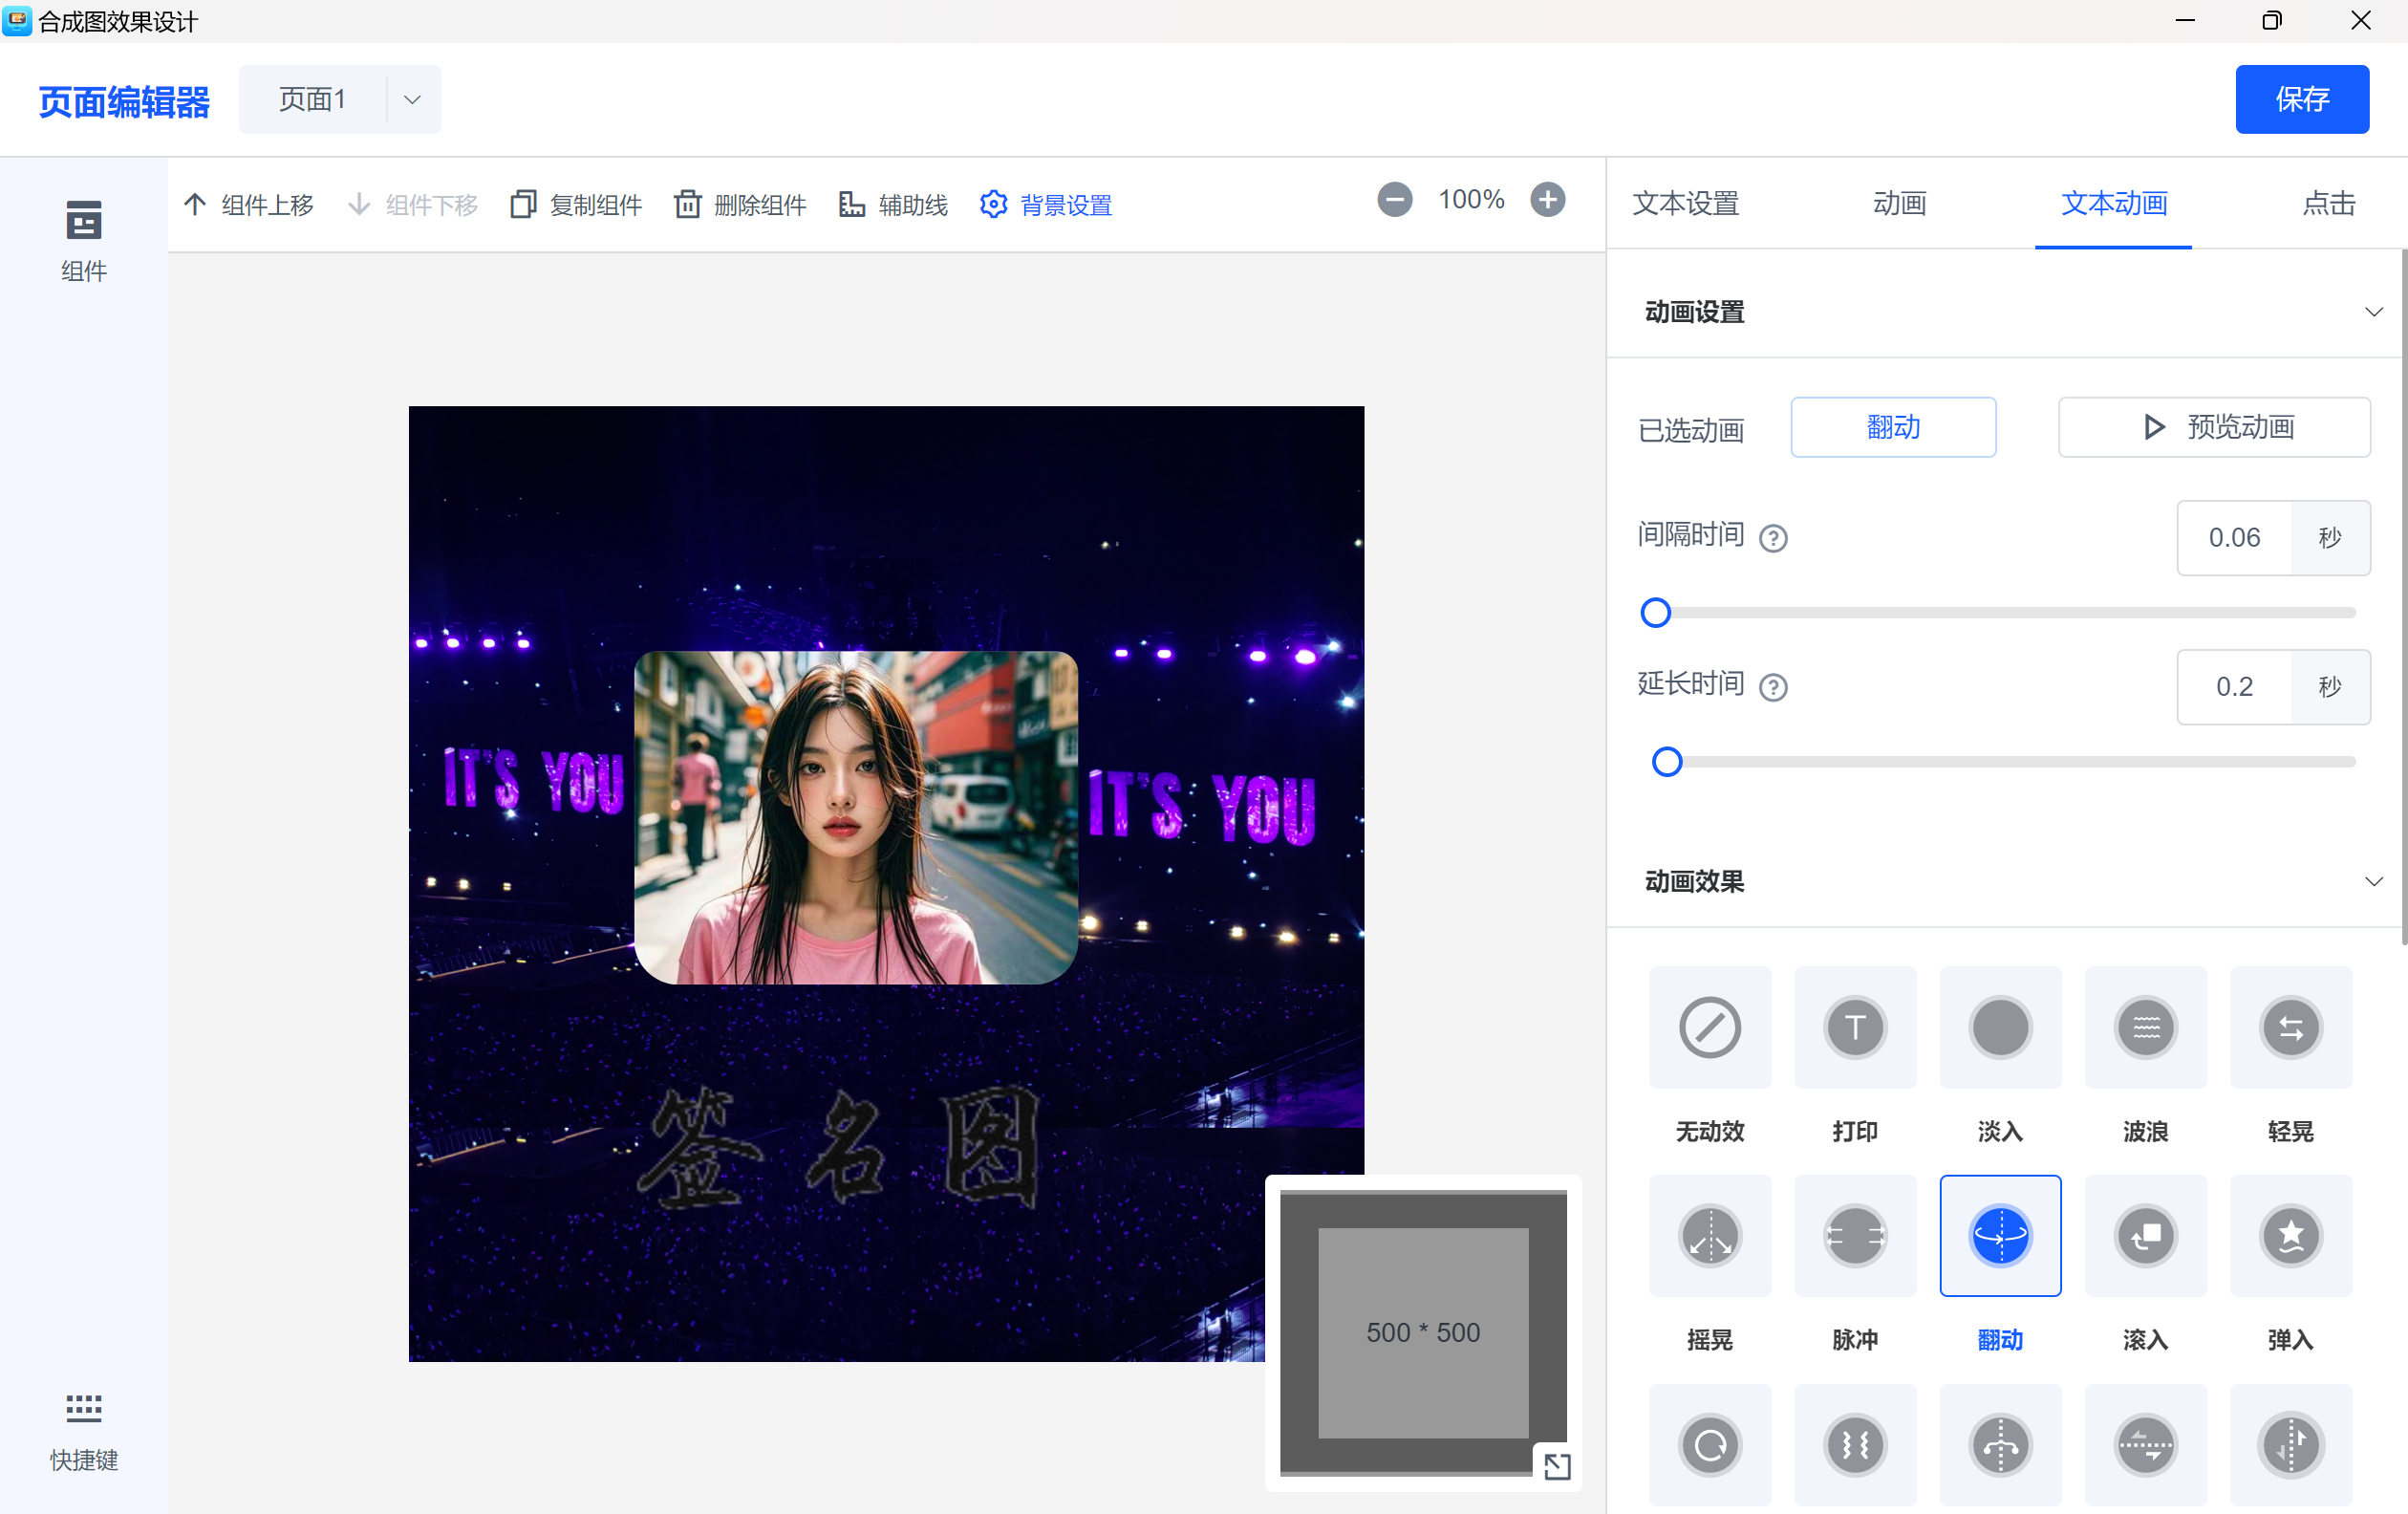Screen dimensions: 2408x1514
Task: Select the 打印 typewriter effect icon
Action: pyautogui.click(x=1855, y=1027)
